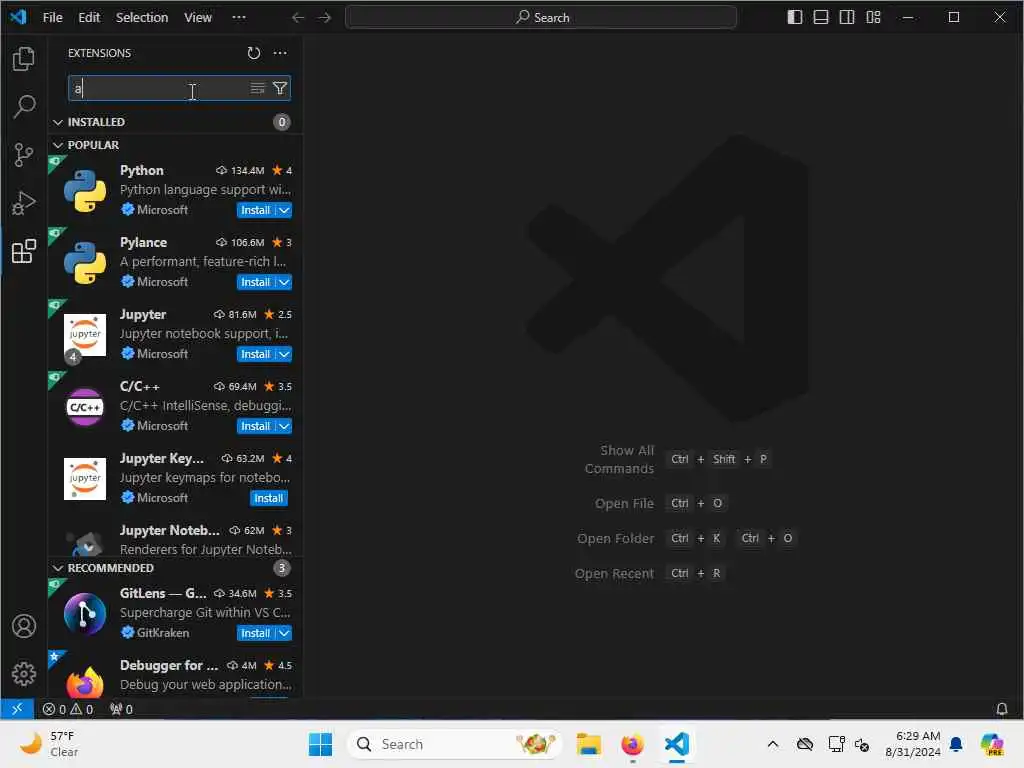Image resolution: width=1024 pixels, height=768 pixels.
Task: Open the Manage gear icon
Action: [24, 674]
